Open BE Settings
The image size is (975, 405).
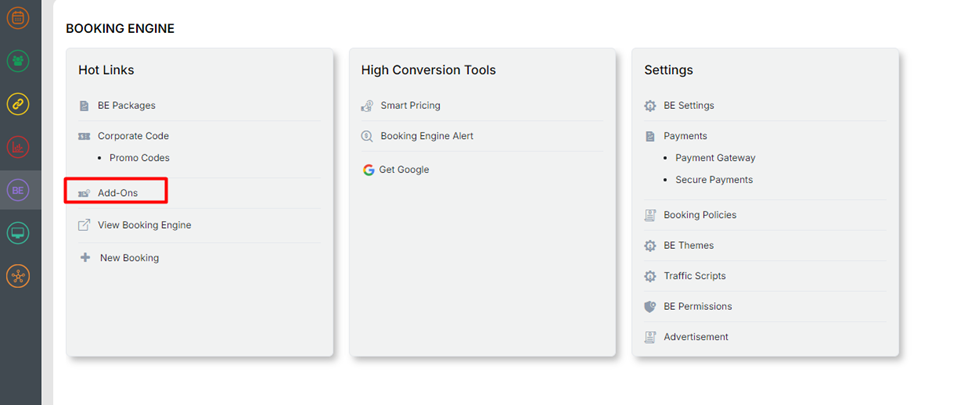point(688,105)
